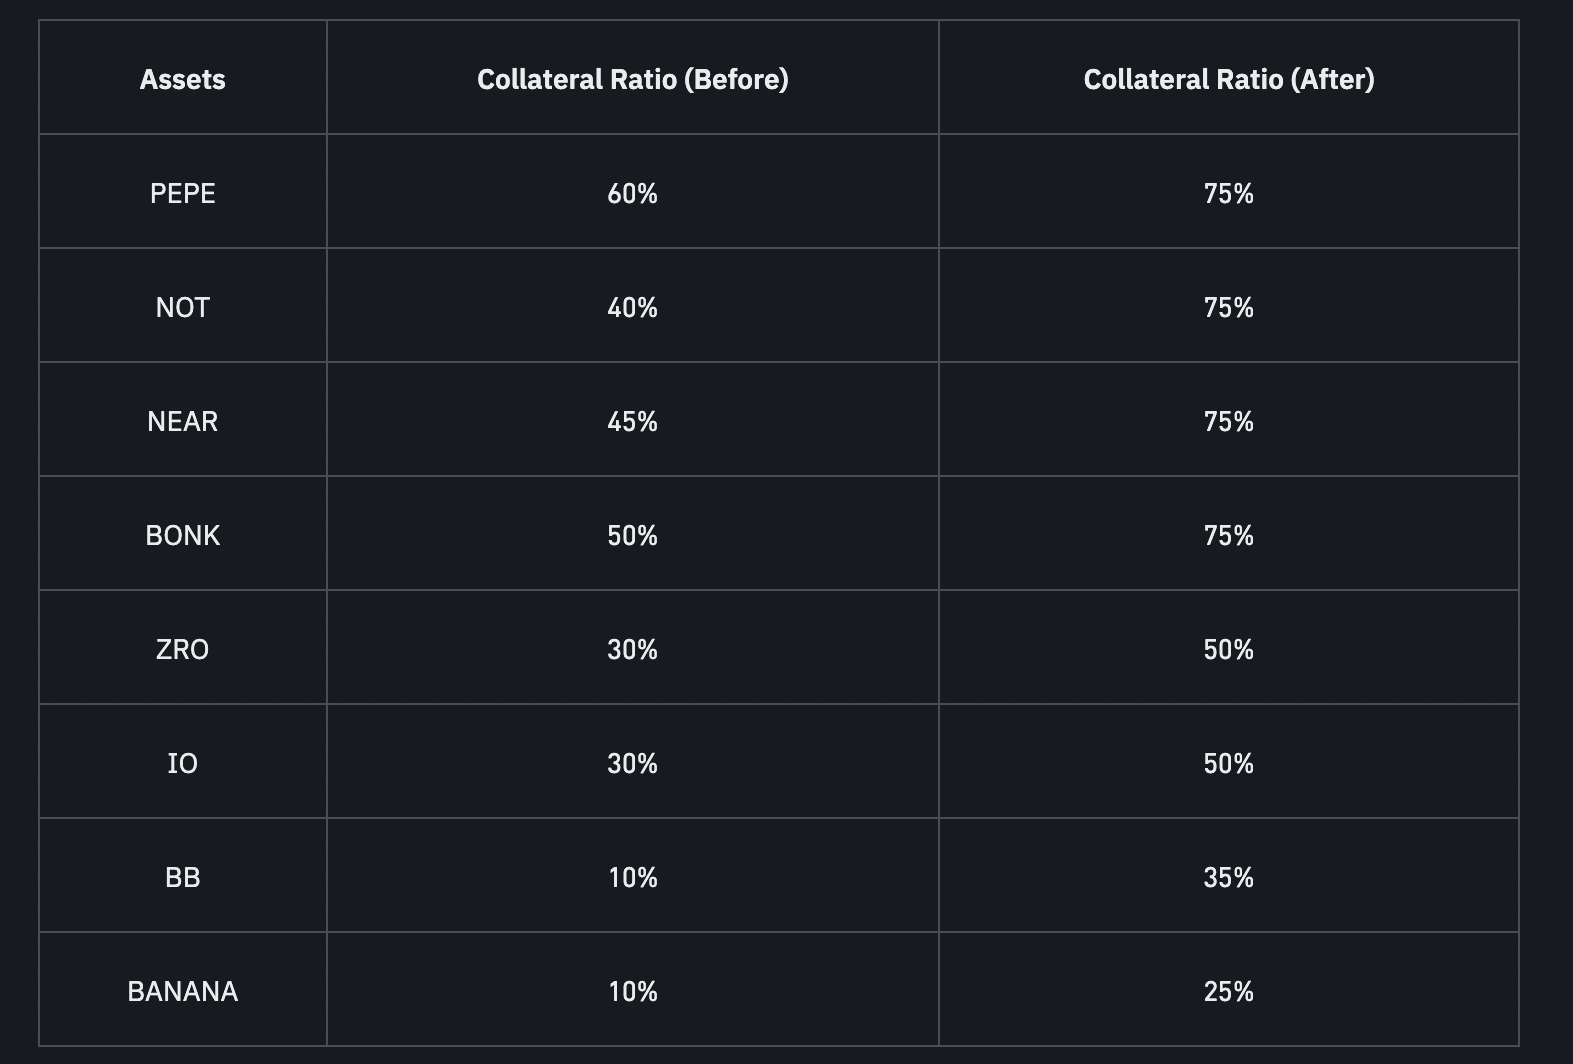Select the ZRO asset name
The width and height of the screenshot is (1573, 1064).
click(x=182, y=649)
